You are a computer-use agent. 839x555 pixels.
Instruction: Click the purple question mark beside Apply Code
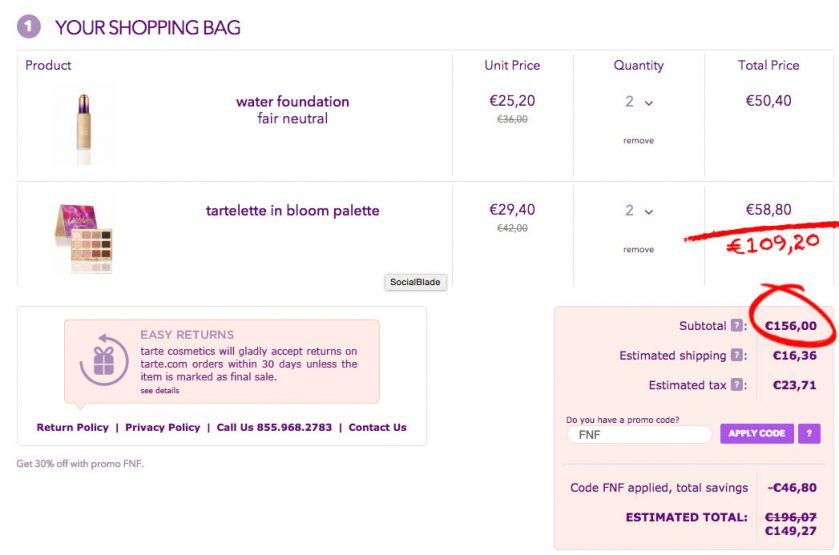(809, 434)
